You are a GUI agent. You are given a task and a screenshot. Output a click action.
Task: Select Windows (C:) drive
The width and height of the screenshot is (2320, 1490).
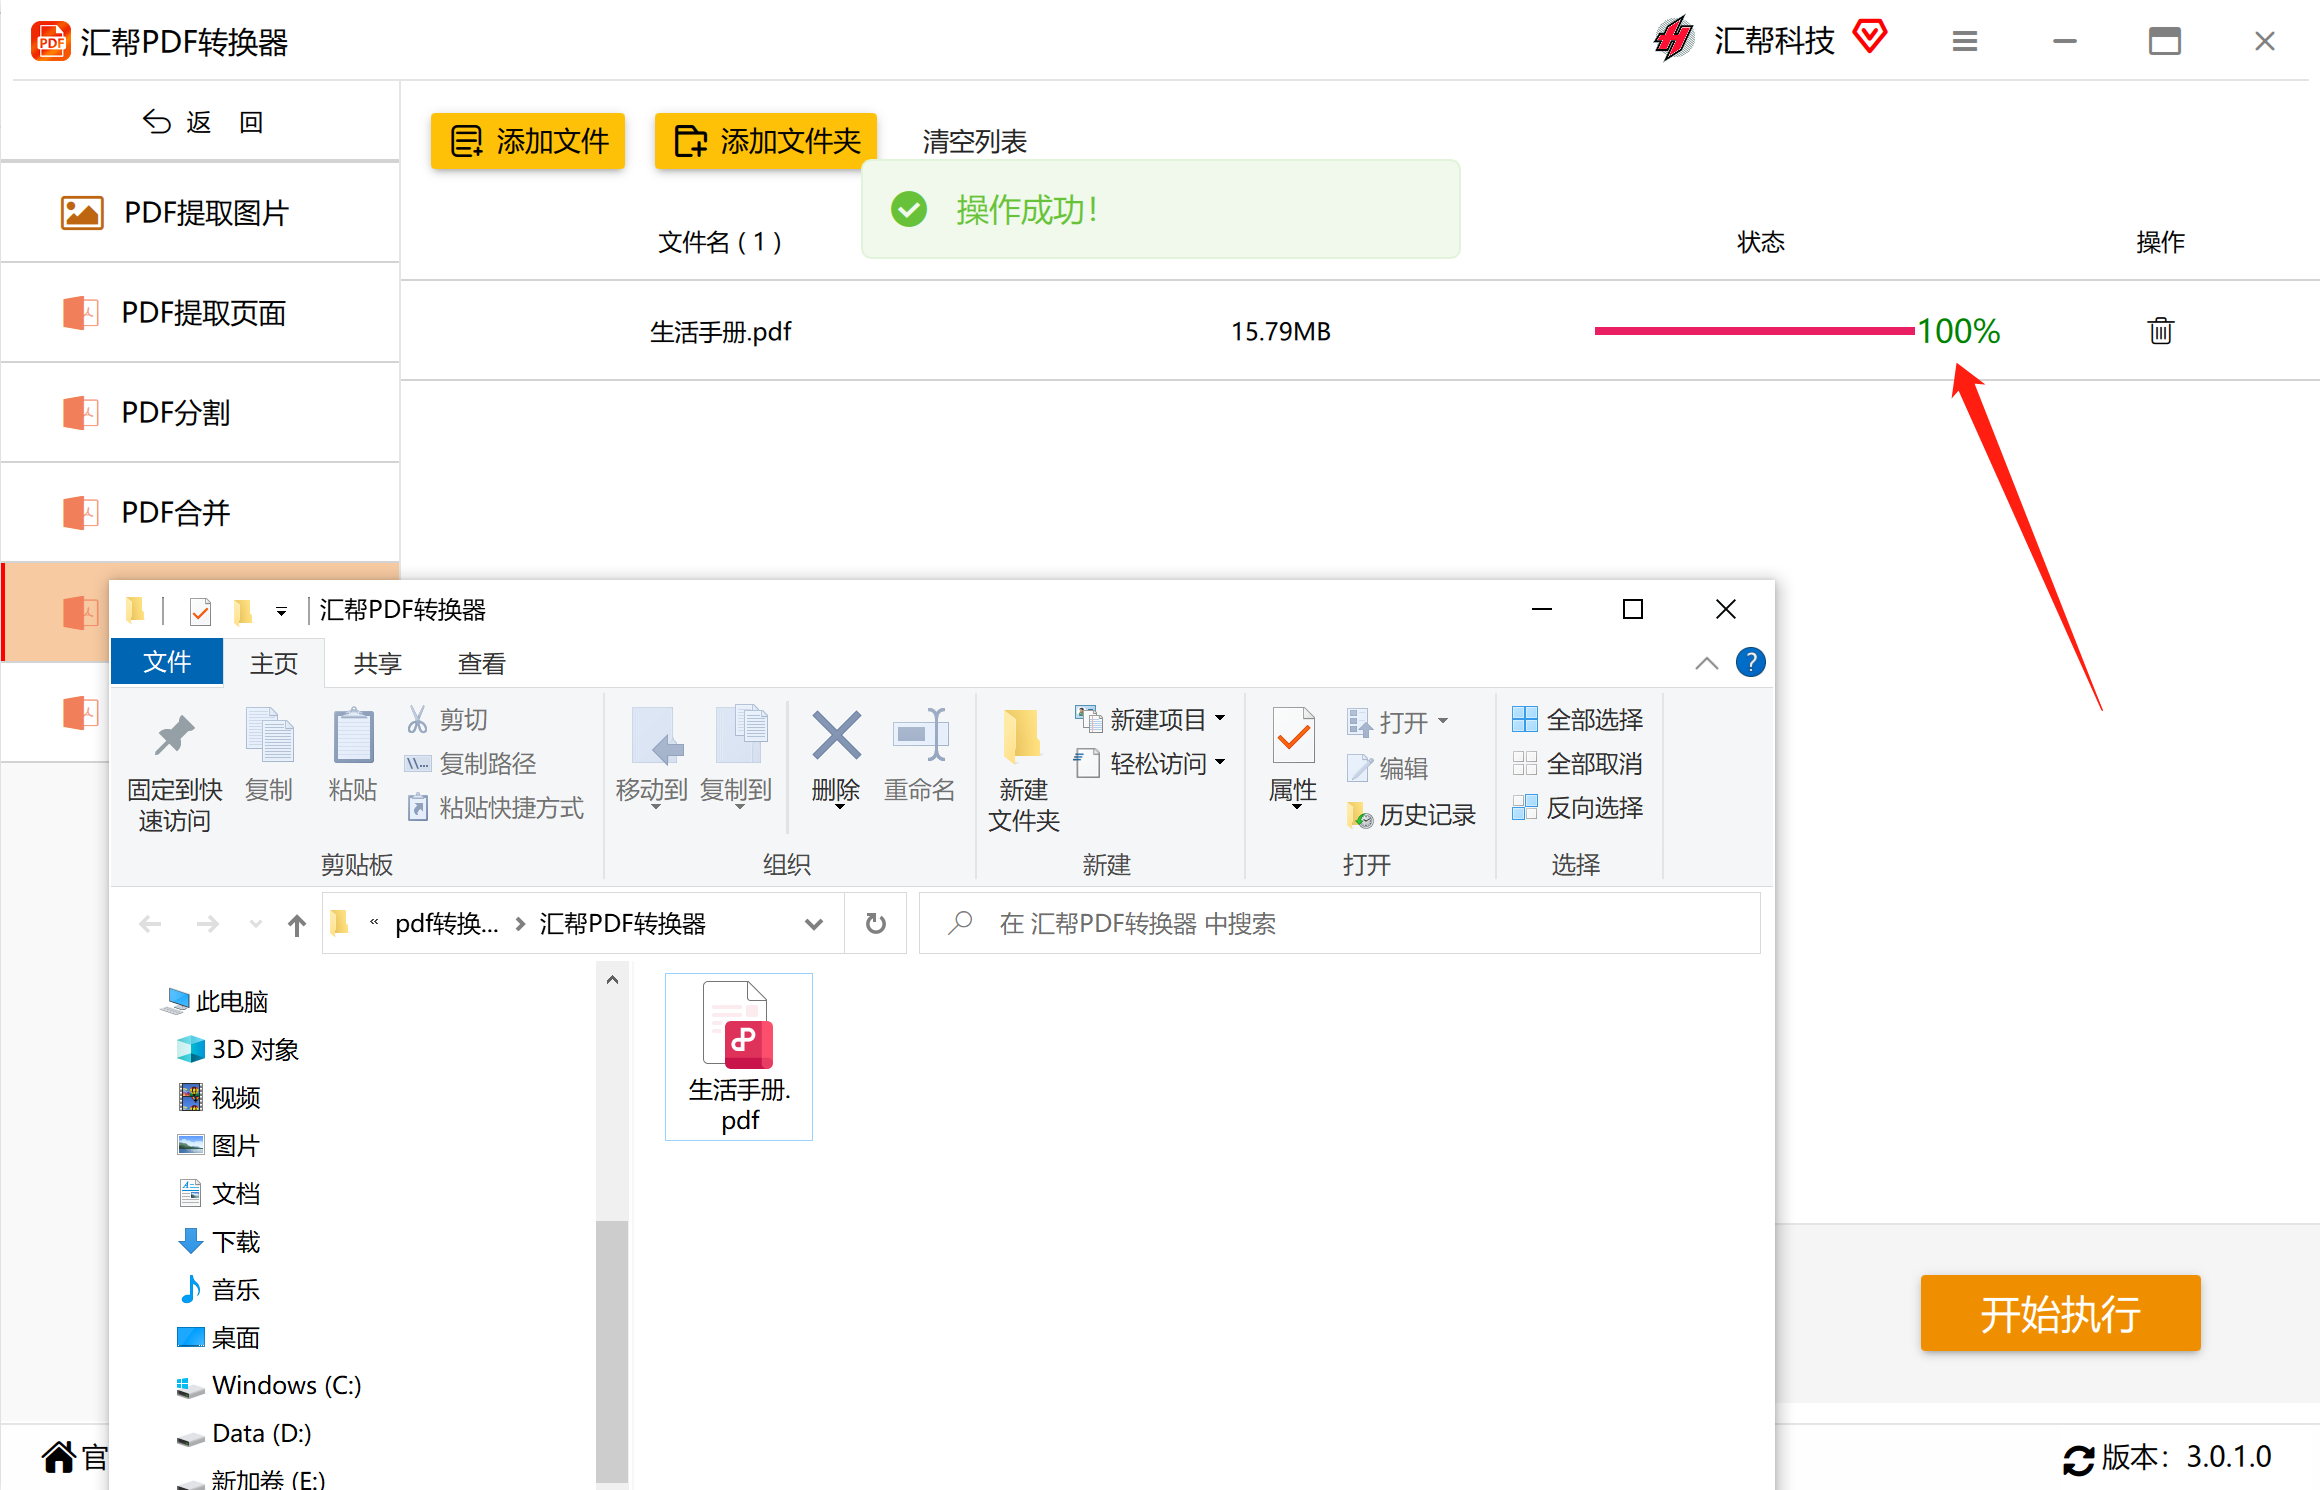click(x=269, y=1385)
